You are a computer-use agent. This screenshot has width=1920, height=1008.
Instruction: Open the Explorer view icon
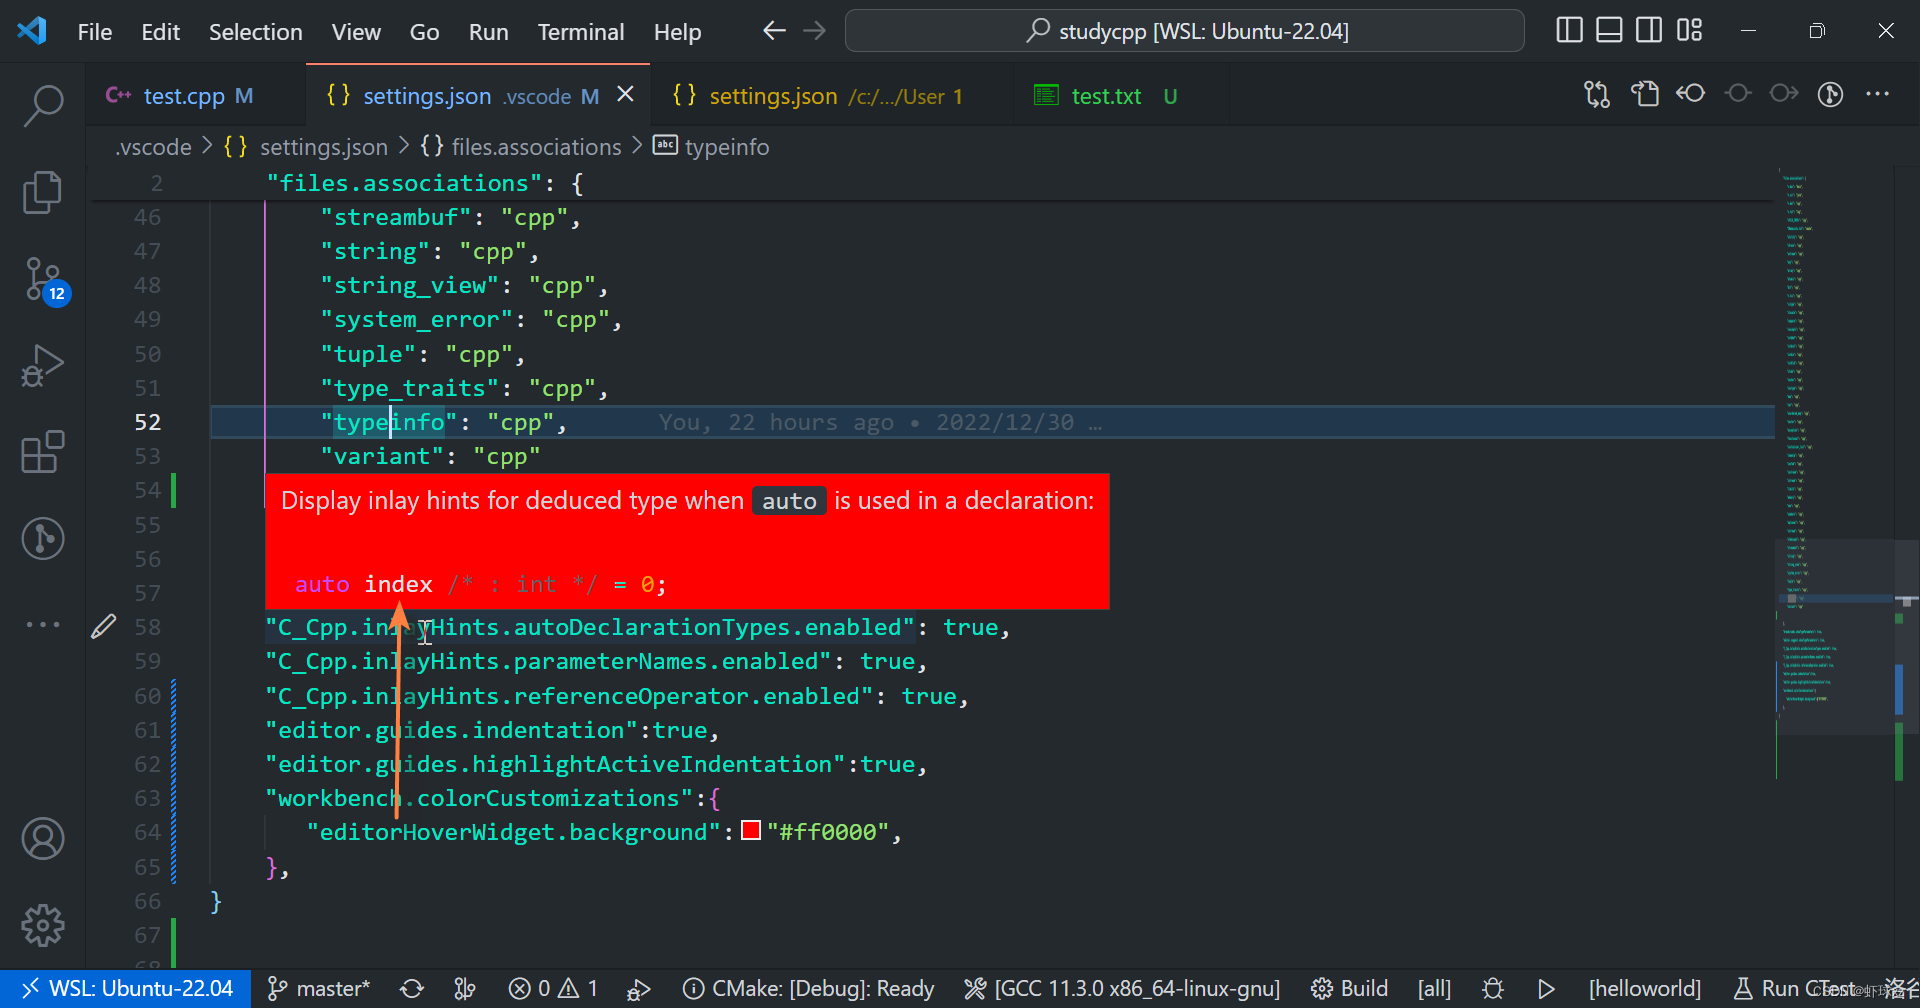coord(43,192)
